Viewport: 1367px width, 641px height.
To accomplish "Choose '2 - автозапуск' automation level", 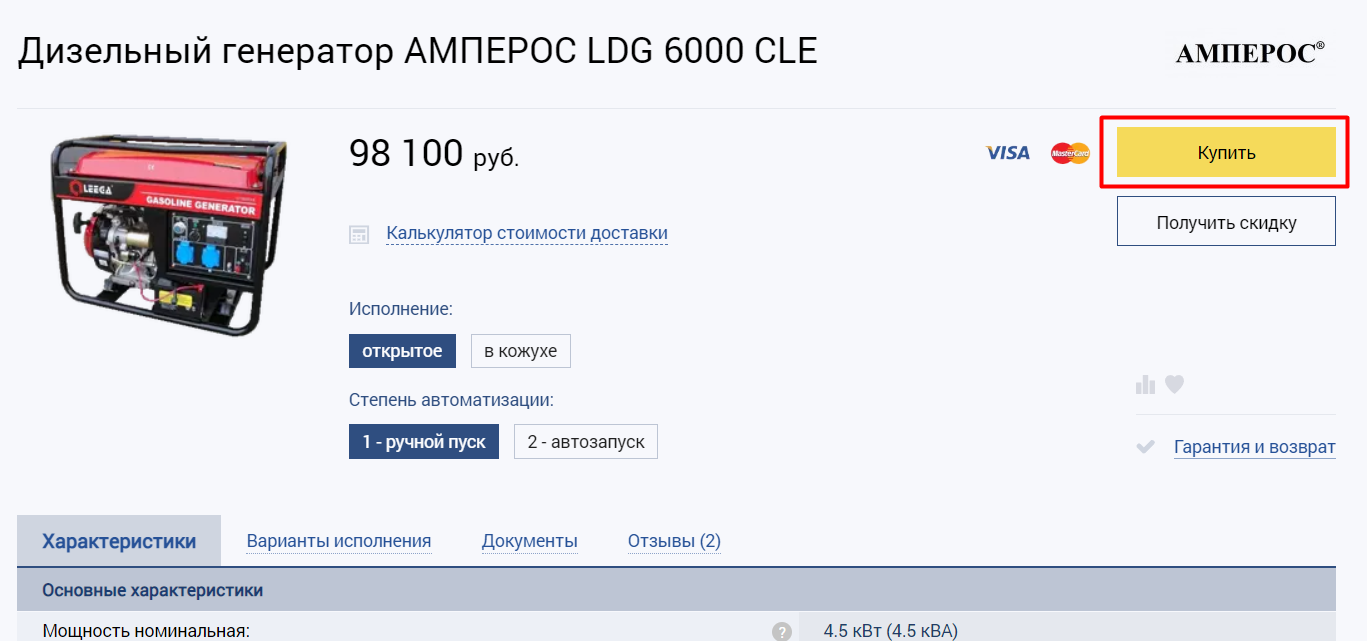I will (x=586, y=442).
